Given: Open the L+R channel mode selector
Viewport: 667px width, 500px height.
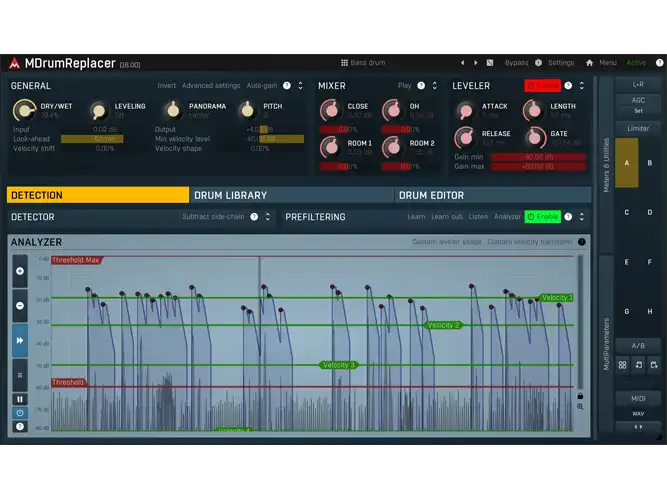Looking at the screenshot, I should click(638, 84).
